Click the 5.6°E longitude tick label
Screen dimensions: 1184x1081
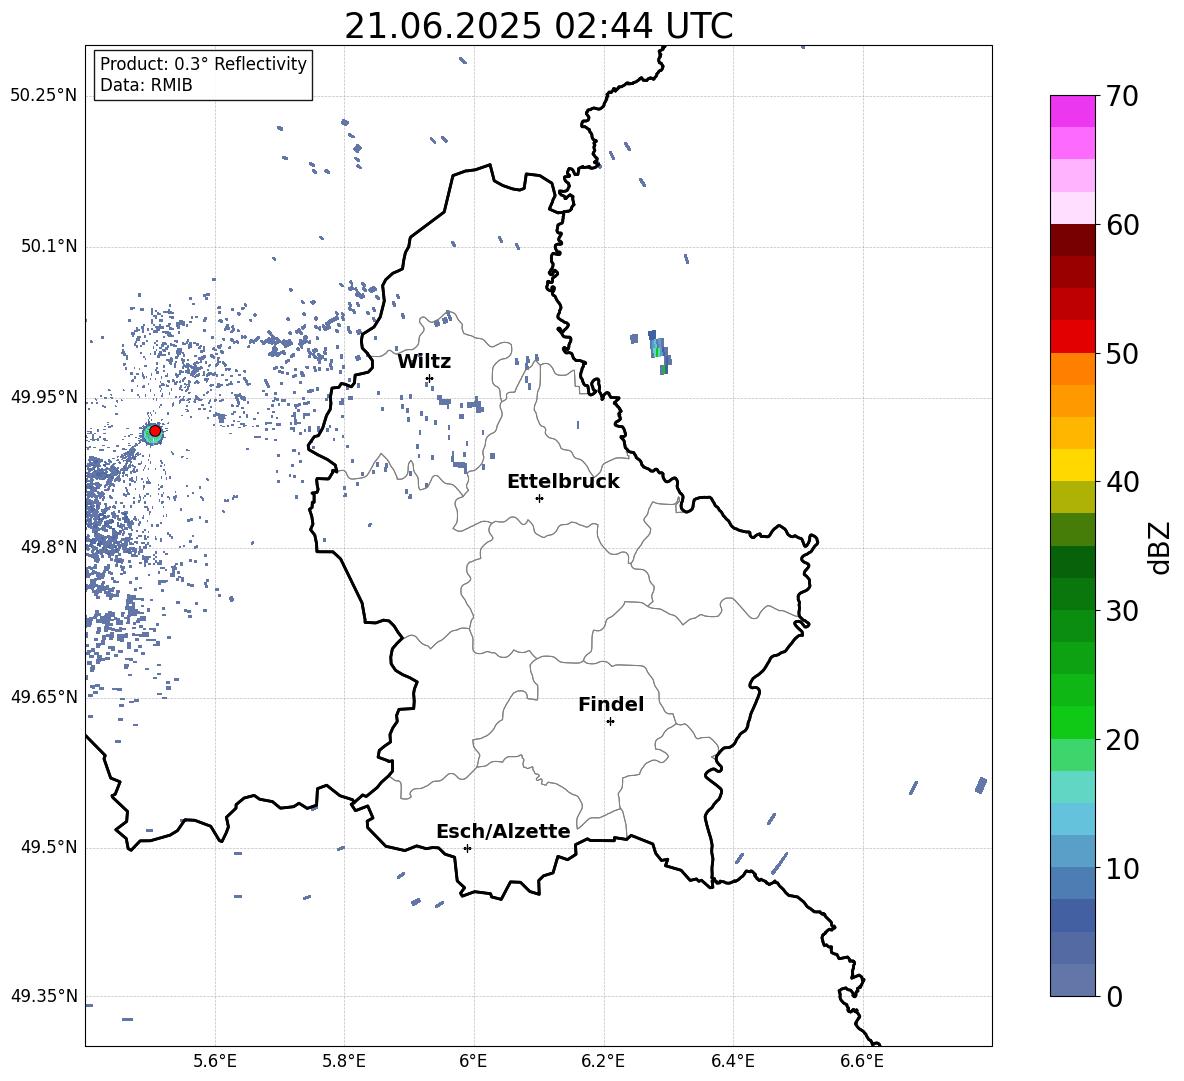coord(215,1061)
